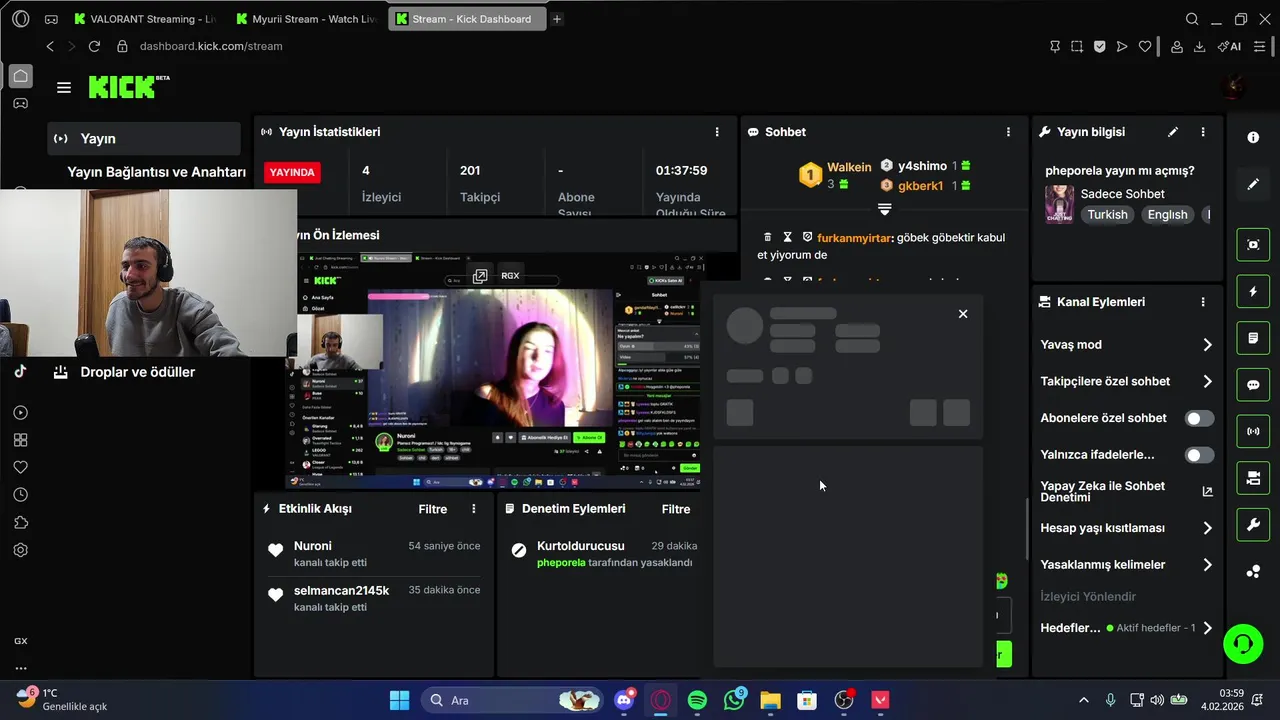The width and height of the screenshot is (1280, 720).
Task: Click selmancan2145k in activity feed
Action: coord(341,591)
